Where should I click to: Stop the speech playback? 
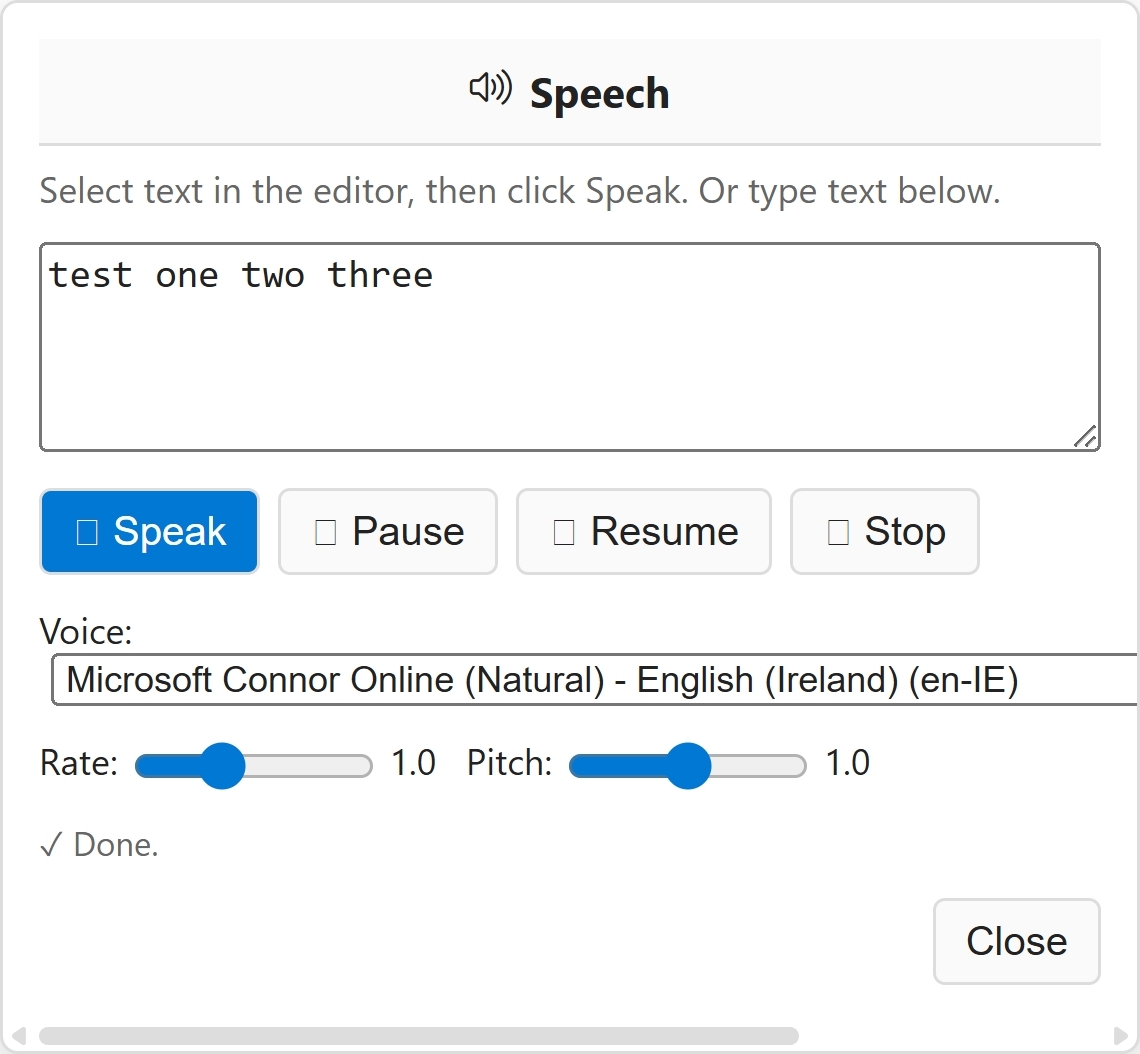(x=885, y=532)
